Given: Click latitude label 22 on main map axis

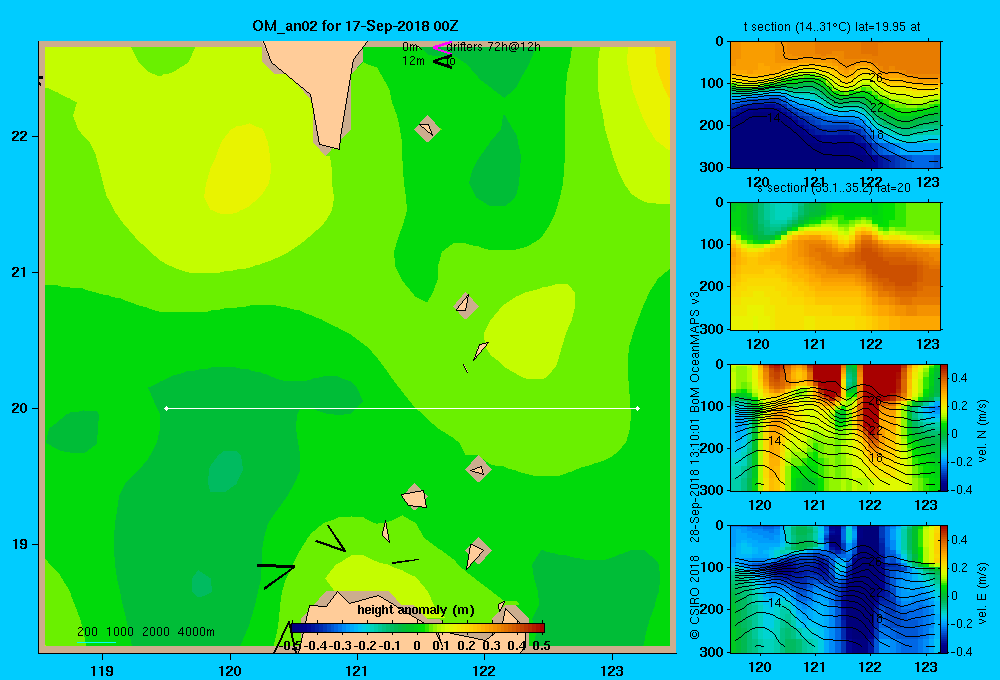Looking at the screenshot, I should pyautogui.click(x=20, y=137).
